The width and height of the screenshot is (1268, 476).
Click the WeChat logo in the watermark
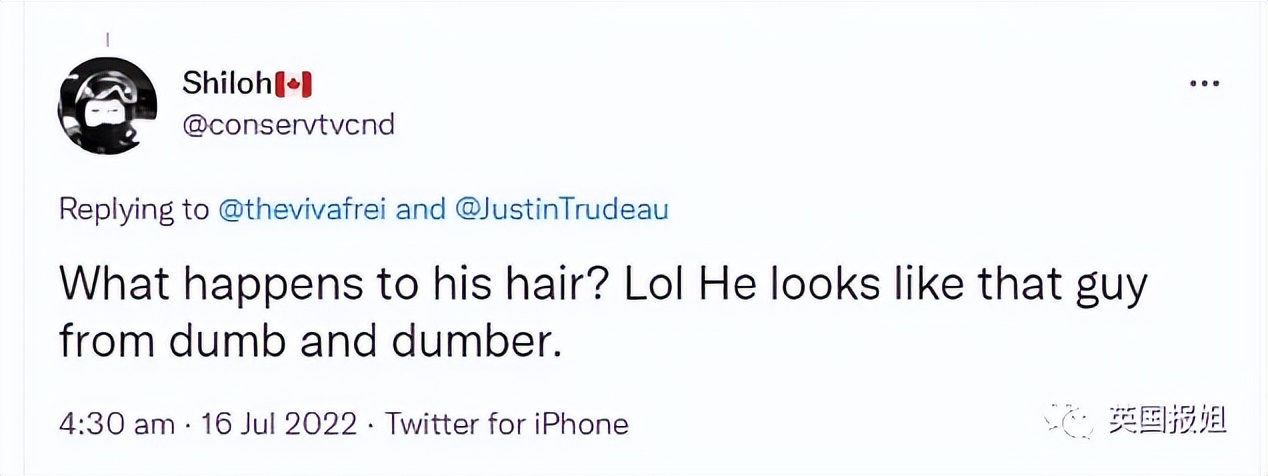pyautogui.click(x=1068, y=420)
